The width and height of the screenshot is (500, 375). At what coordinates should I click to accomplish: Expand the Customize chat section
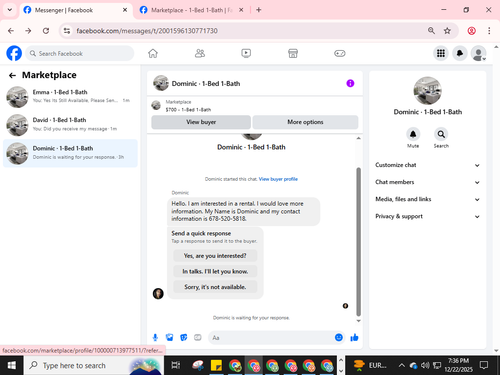click(x=427, y=165)
